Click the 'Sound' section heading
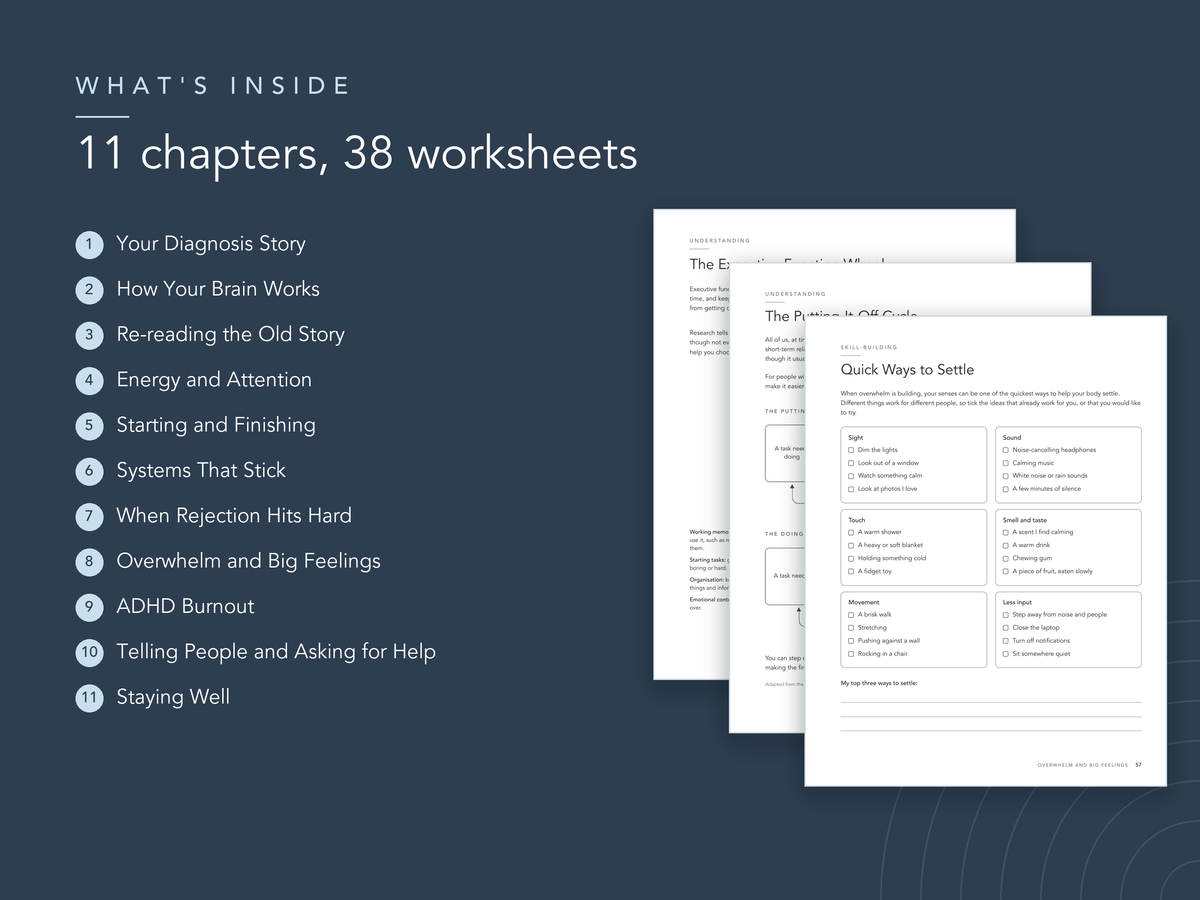Screen dimensions: 1200x900 (x=1012, y=438)
